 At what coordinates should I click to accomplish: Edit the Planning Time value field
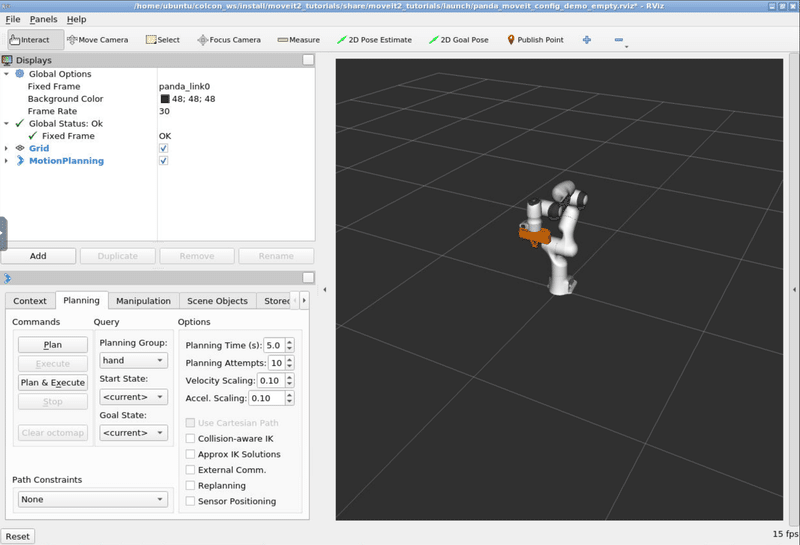[x=274, y=345]
